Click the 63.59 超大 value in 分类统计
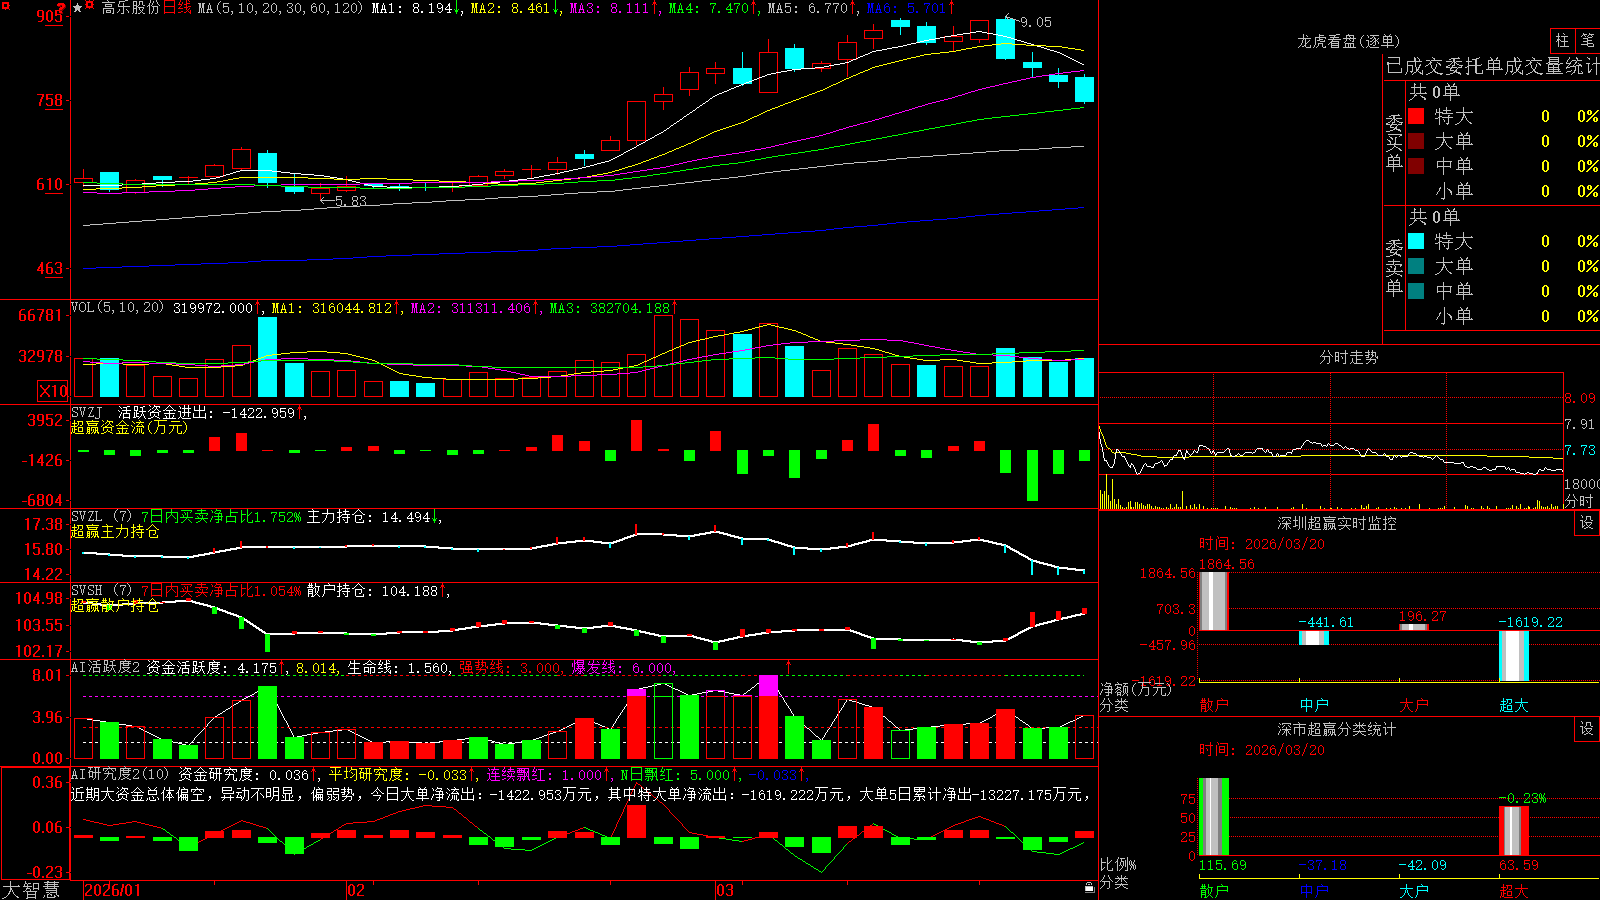The image size is (1600, 900). pyautogui.click(x=1518, y=865)
